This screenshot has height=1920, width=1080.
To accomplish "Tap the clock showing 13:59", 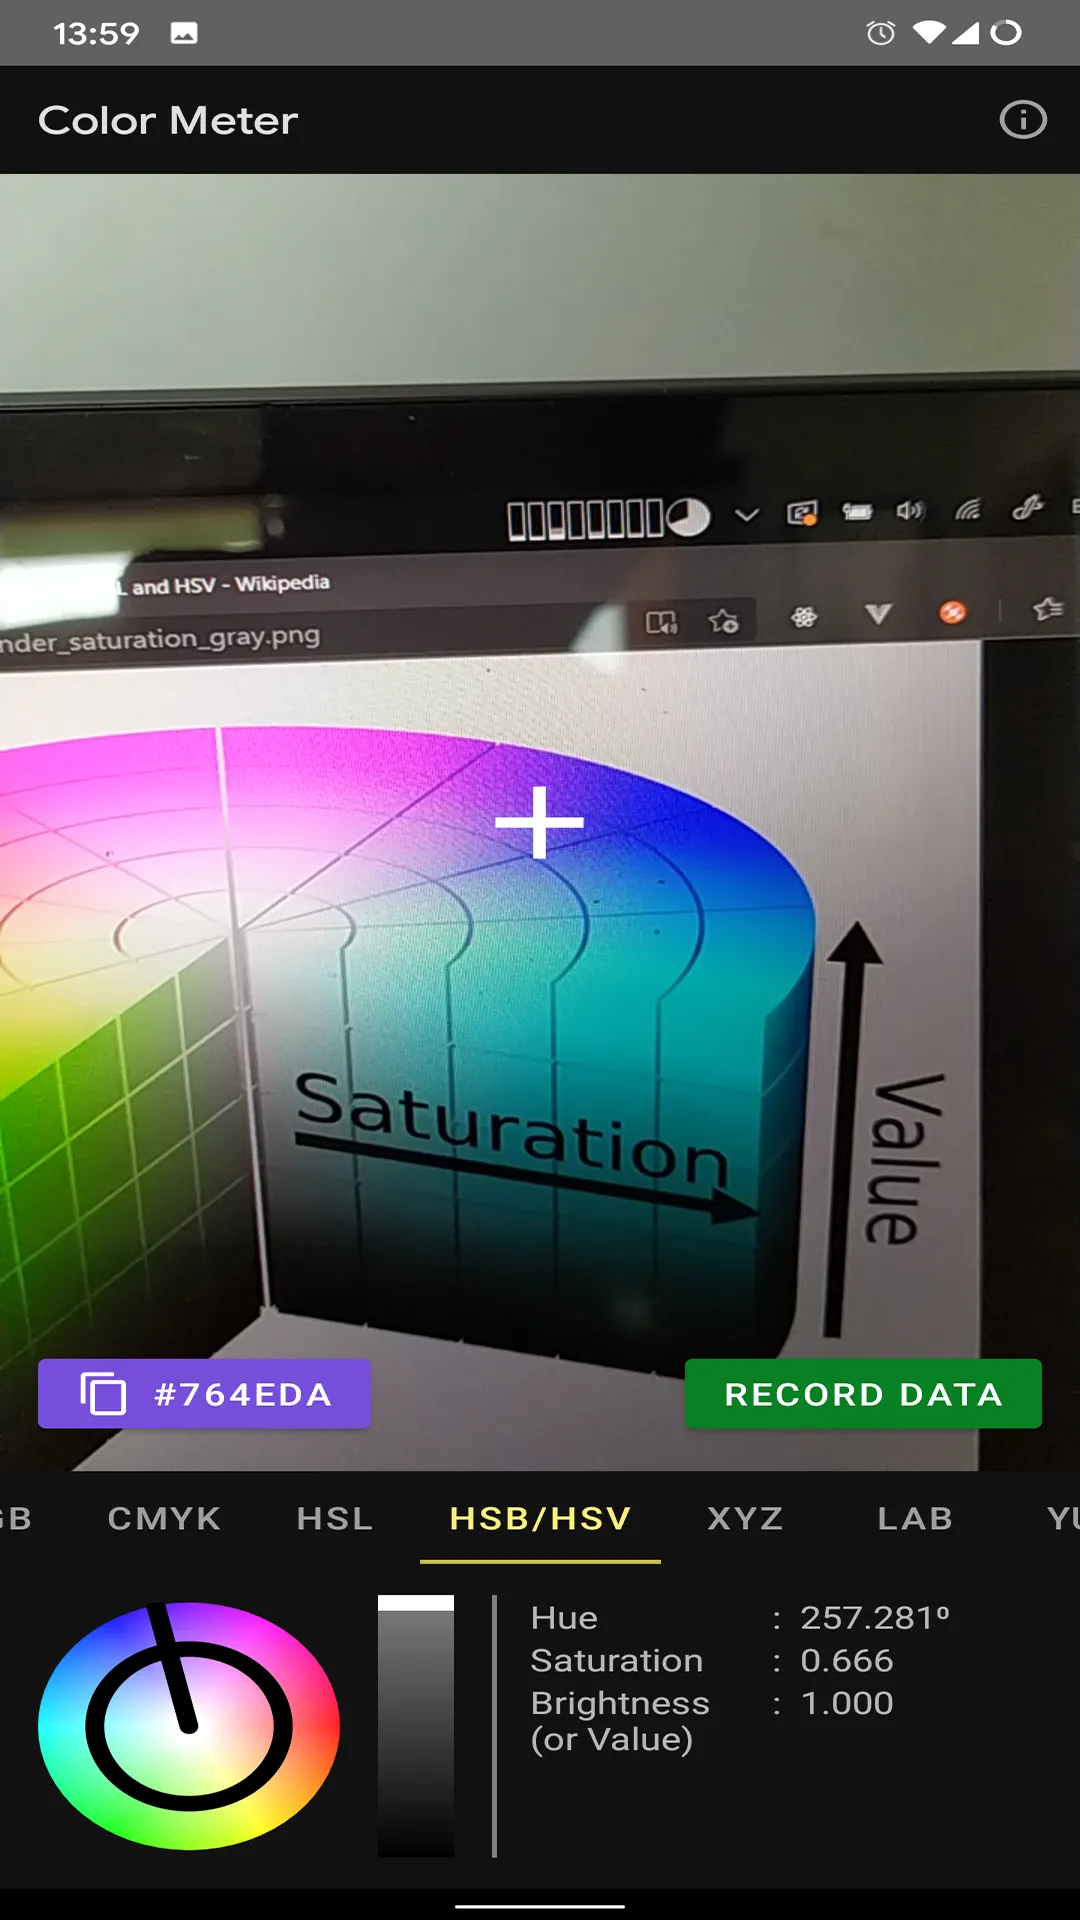I will click(96, 33).
